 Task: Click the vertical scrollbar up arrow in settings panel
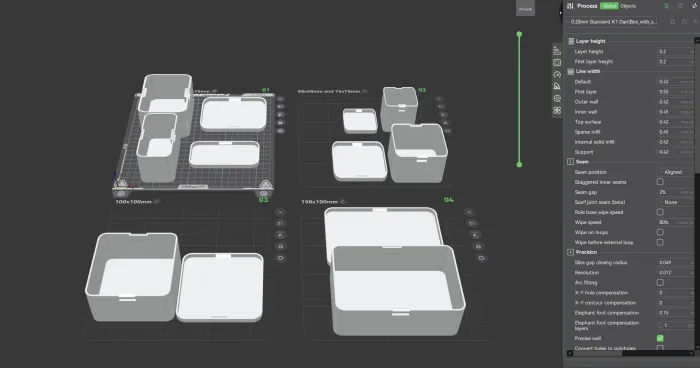click(x=697, y=40)
